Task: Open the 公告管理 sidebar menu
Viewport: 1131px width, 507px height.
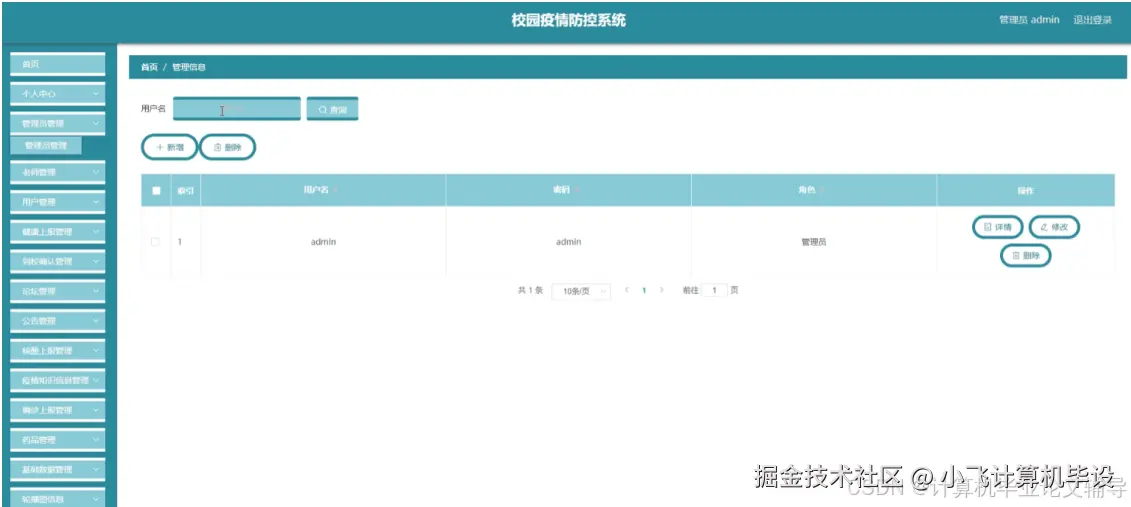Action: point(57,321)
